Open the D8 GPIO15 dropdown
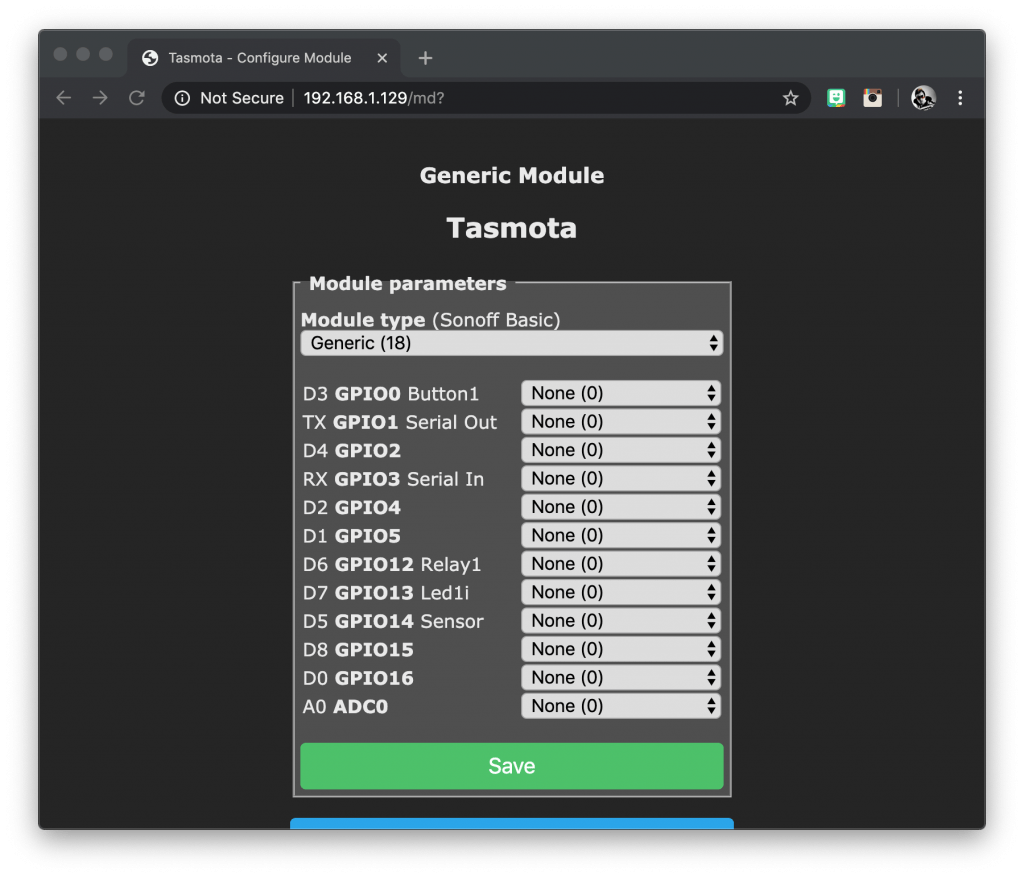 point(620,649)
